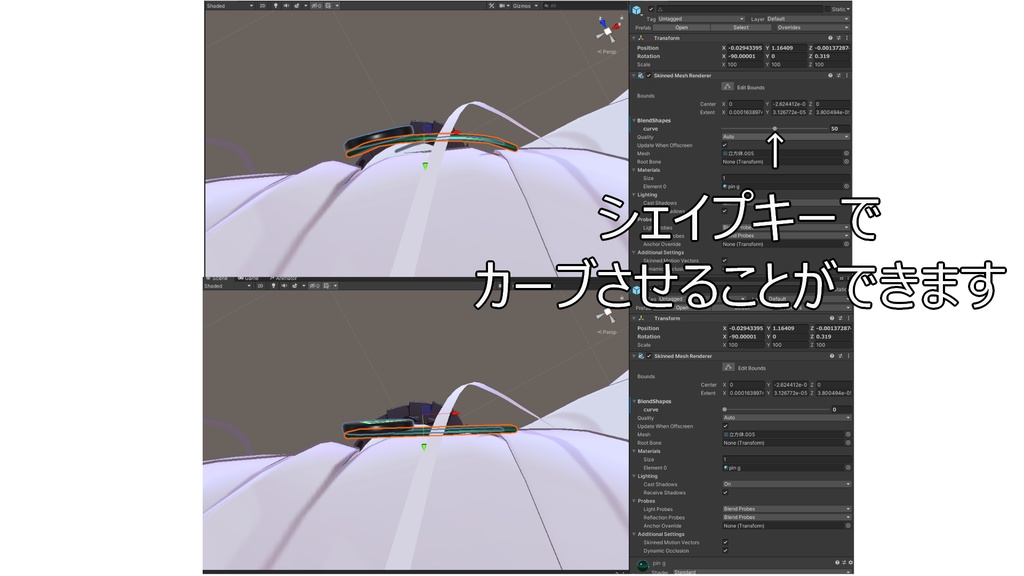Open Skinned Mesh Renderer help in upper Inspector
Screen dimensions: 1024x576
[x=830, y=76]
